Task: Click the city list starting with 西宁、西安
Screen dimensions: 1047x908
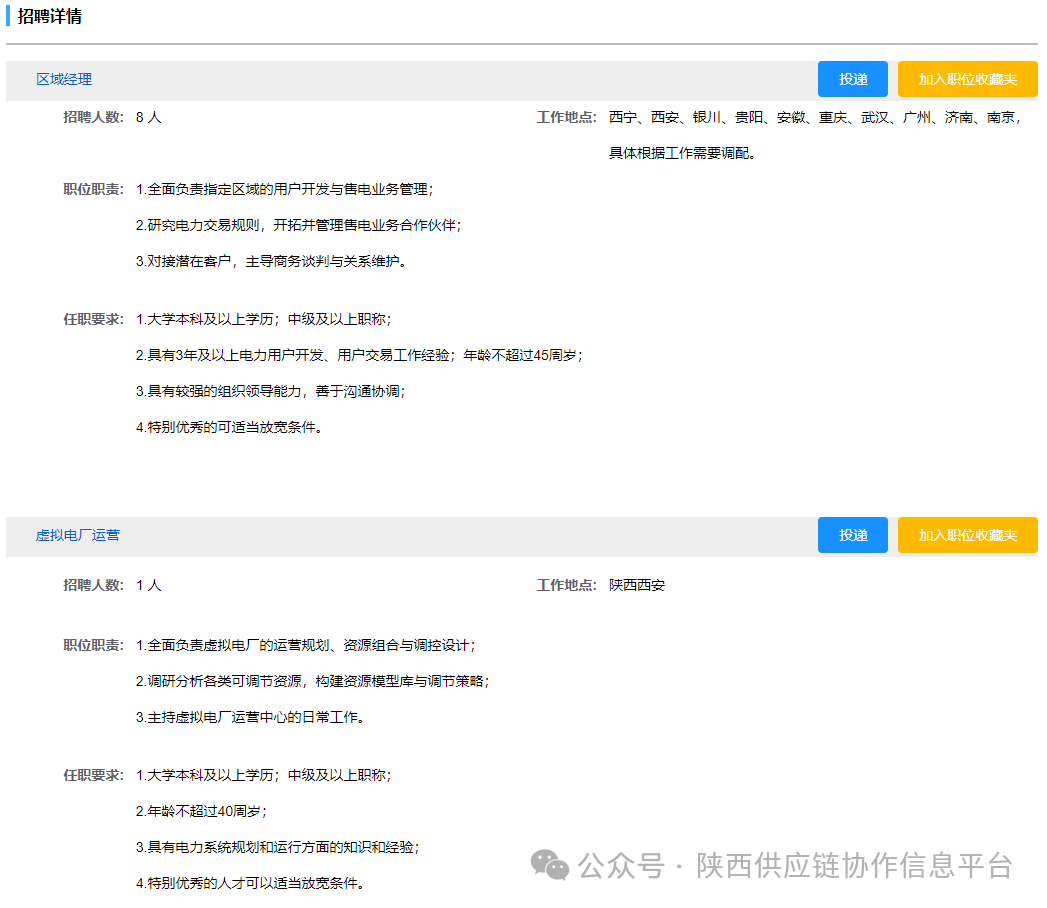Action: coord(815,118)
